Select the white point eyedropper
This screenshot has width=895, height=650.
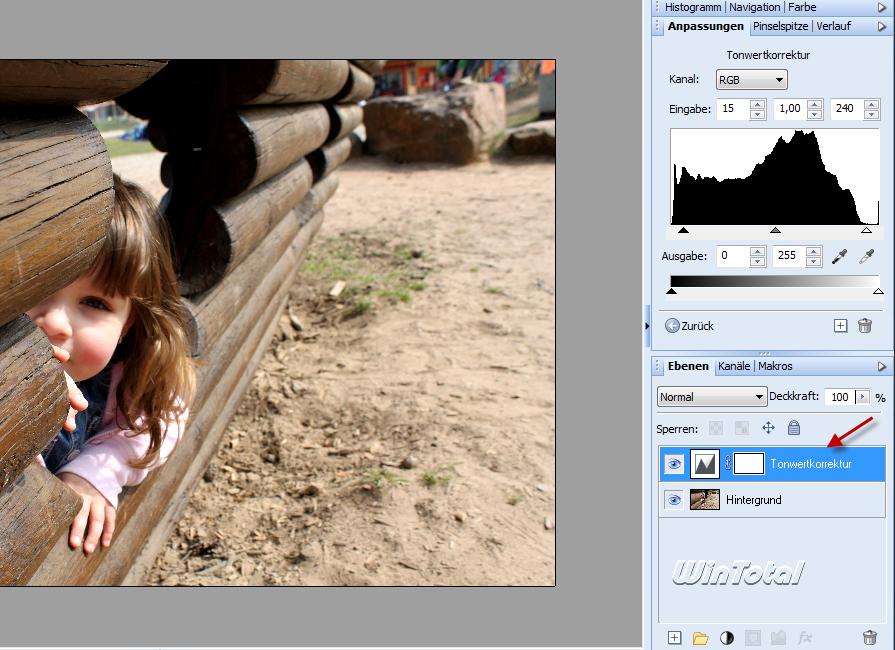[866, 256]
